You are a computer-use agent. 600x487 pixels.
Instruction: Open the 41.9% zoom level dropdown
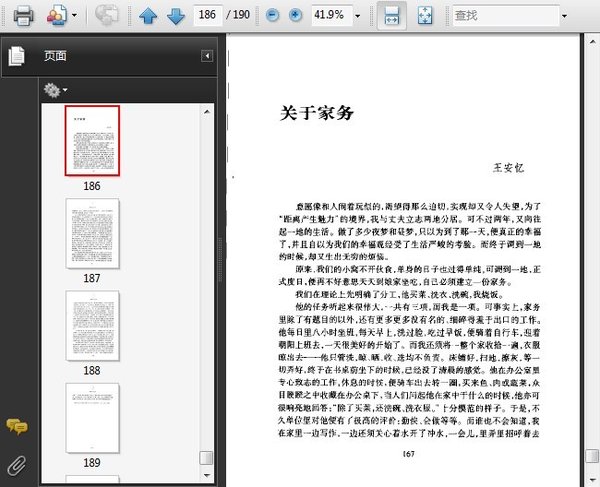click(353, 15)
